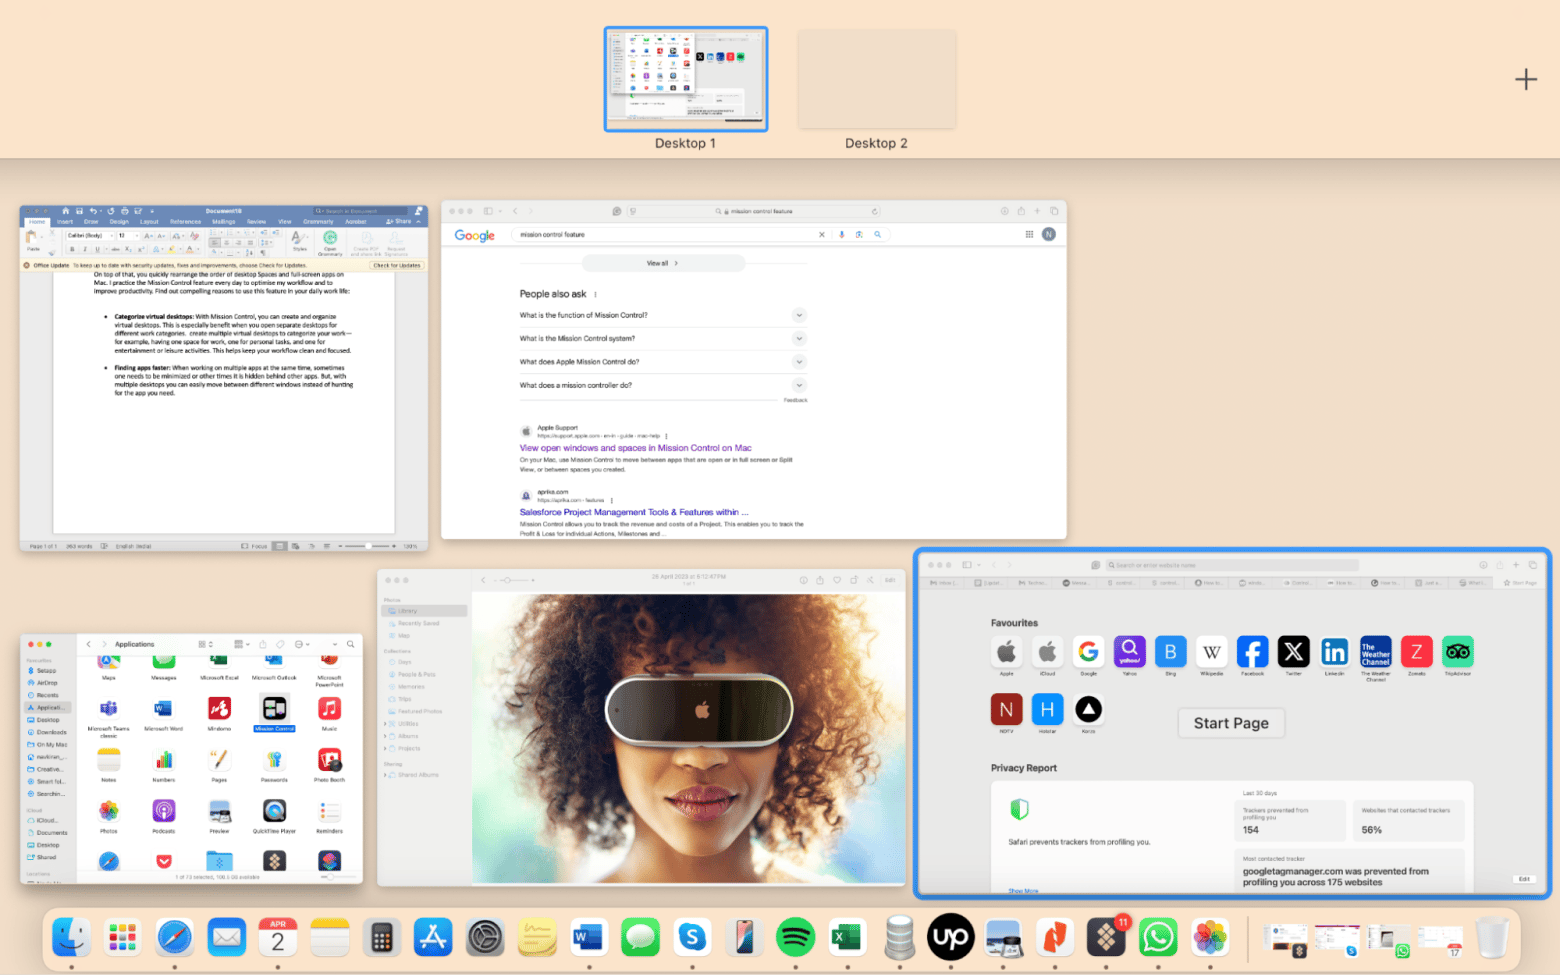The image size is (1560, 976).
Task: Expand "What does a mission controller do?"
Action: [799, 385]
